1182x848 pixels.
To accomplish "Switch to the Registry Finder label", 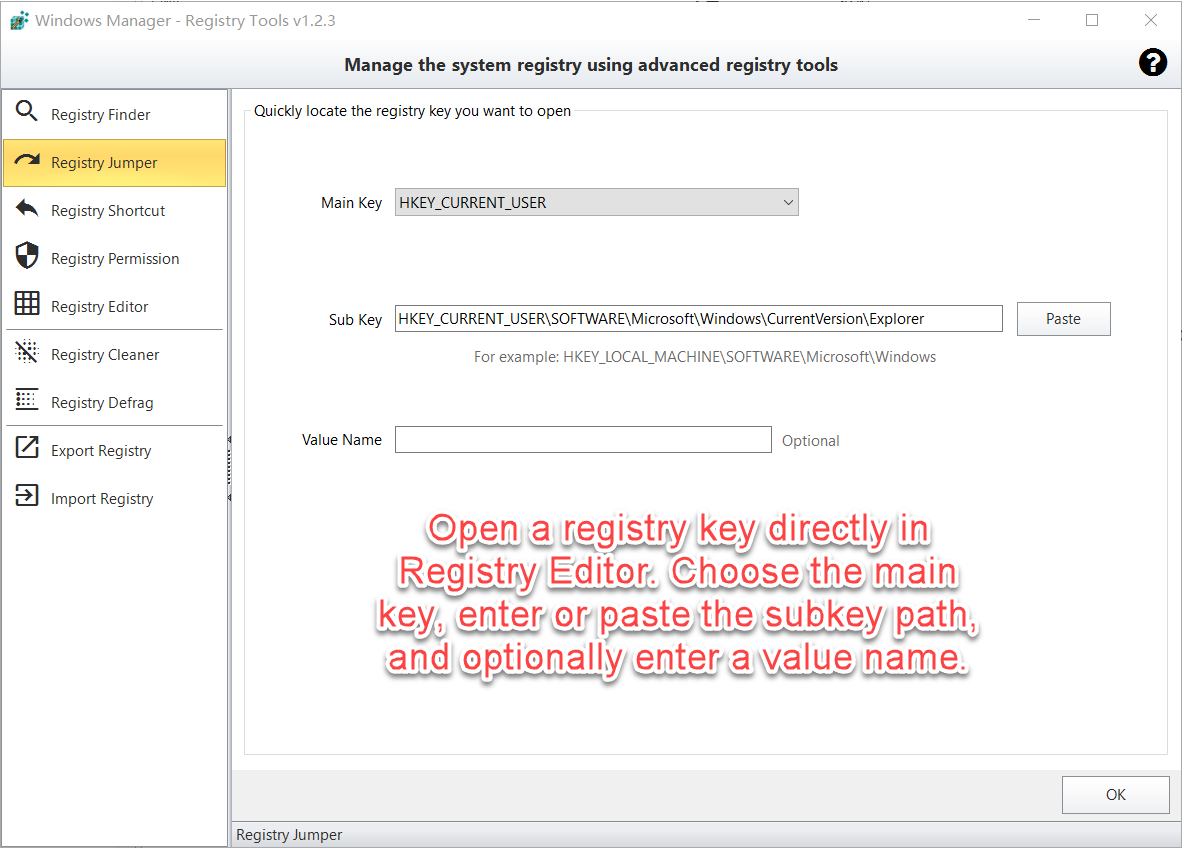I will [x=100, y=115].
